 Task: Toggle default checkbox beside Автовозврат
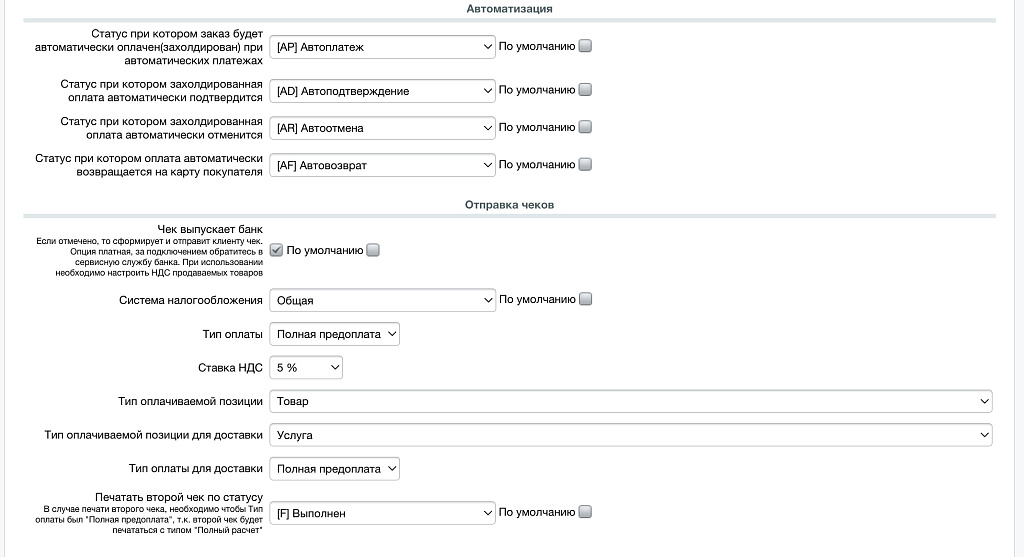pyautogui.click(x=585, y=164)
